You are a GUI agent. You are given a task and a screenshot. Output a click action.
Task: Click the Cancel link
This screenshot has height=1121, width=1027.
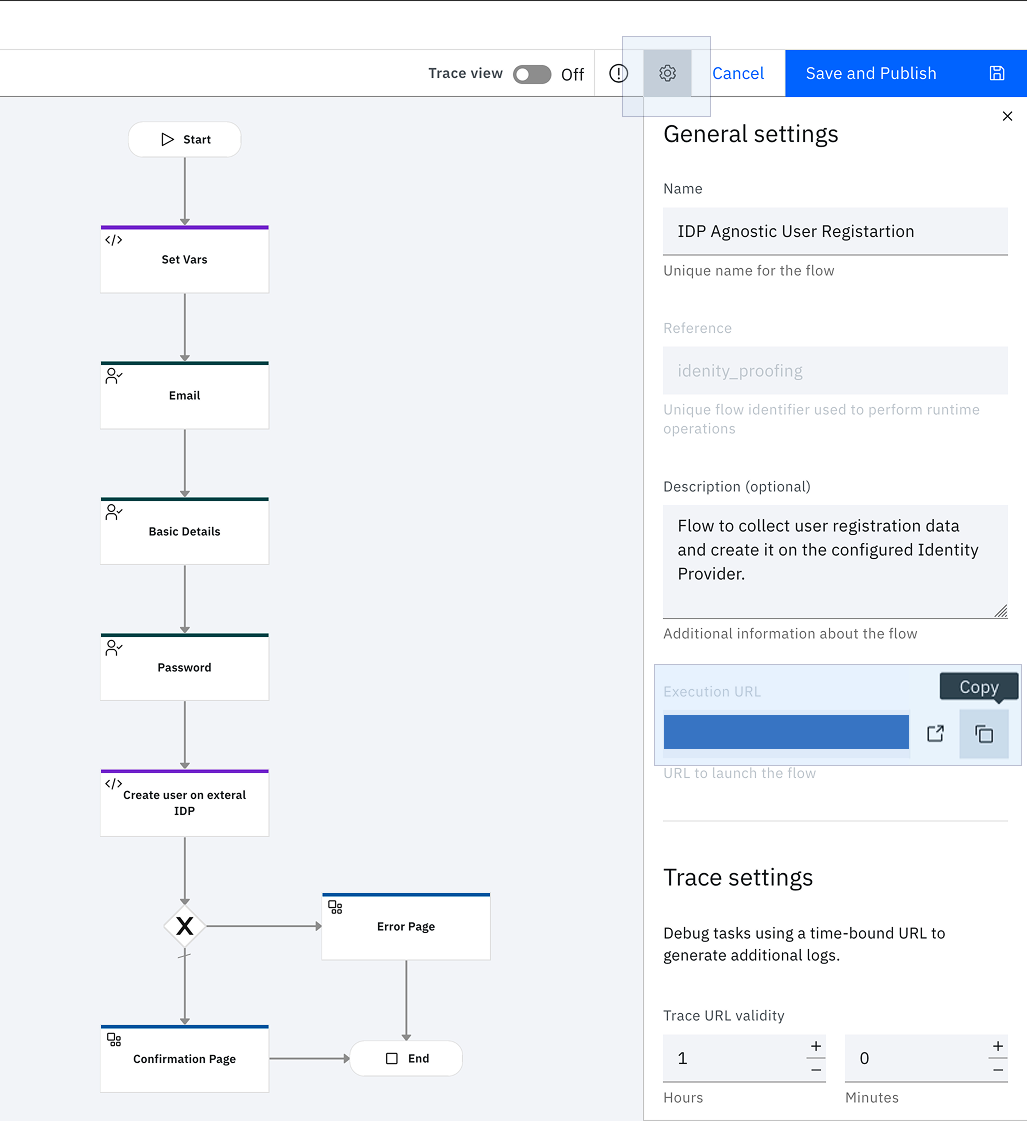(738, 73)
